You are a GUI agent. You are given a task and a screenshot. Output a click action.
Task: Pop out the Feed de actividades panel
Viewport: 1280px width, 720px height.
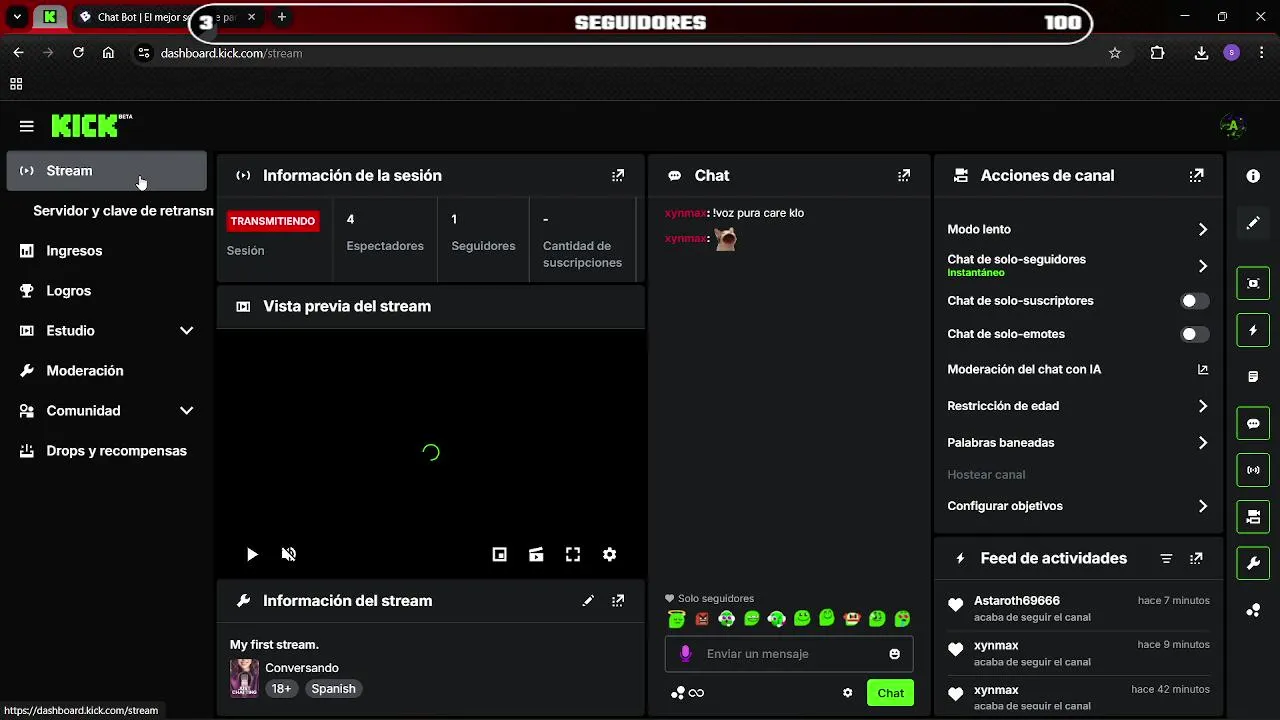[1196, 558]
